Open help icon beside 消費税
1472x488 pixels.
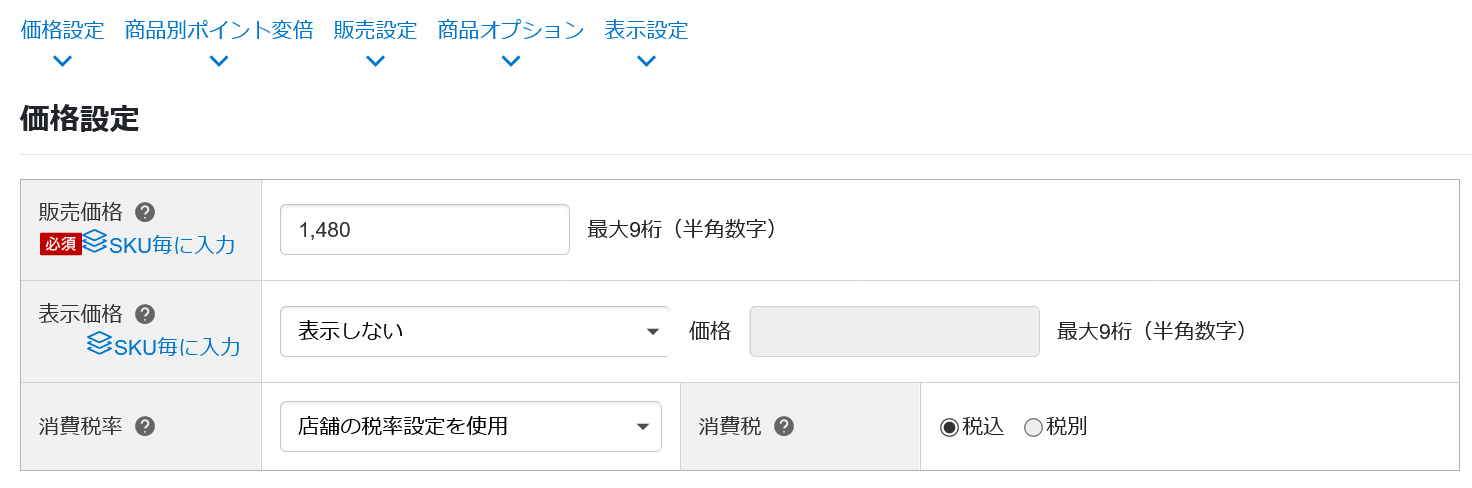tap(785, 427)
